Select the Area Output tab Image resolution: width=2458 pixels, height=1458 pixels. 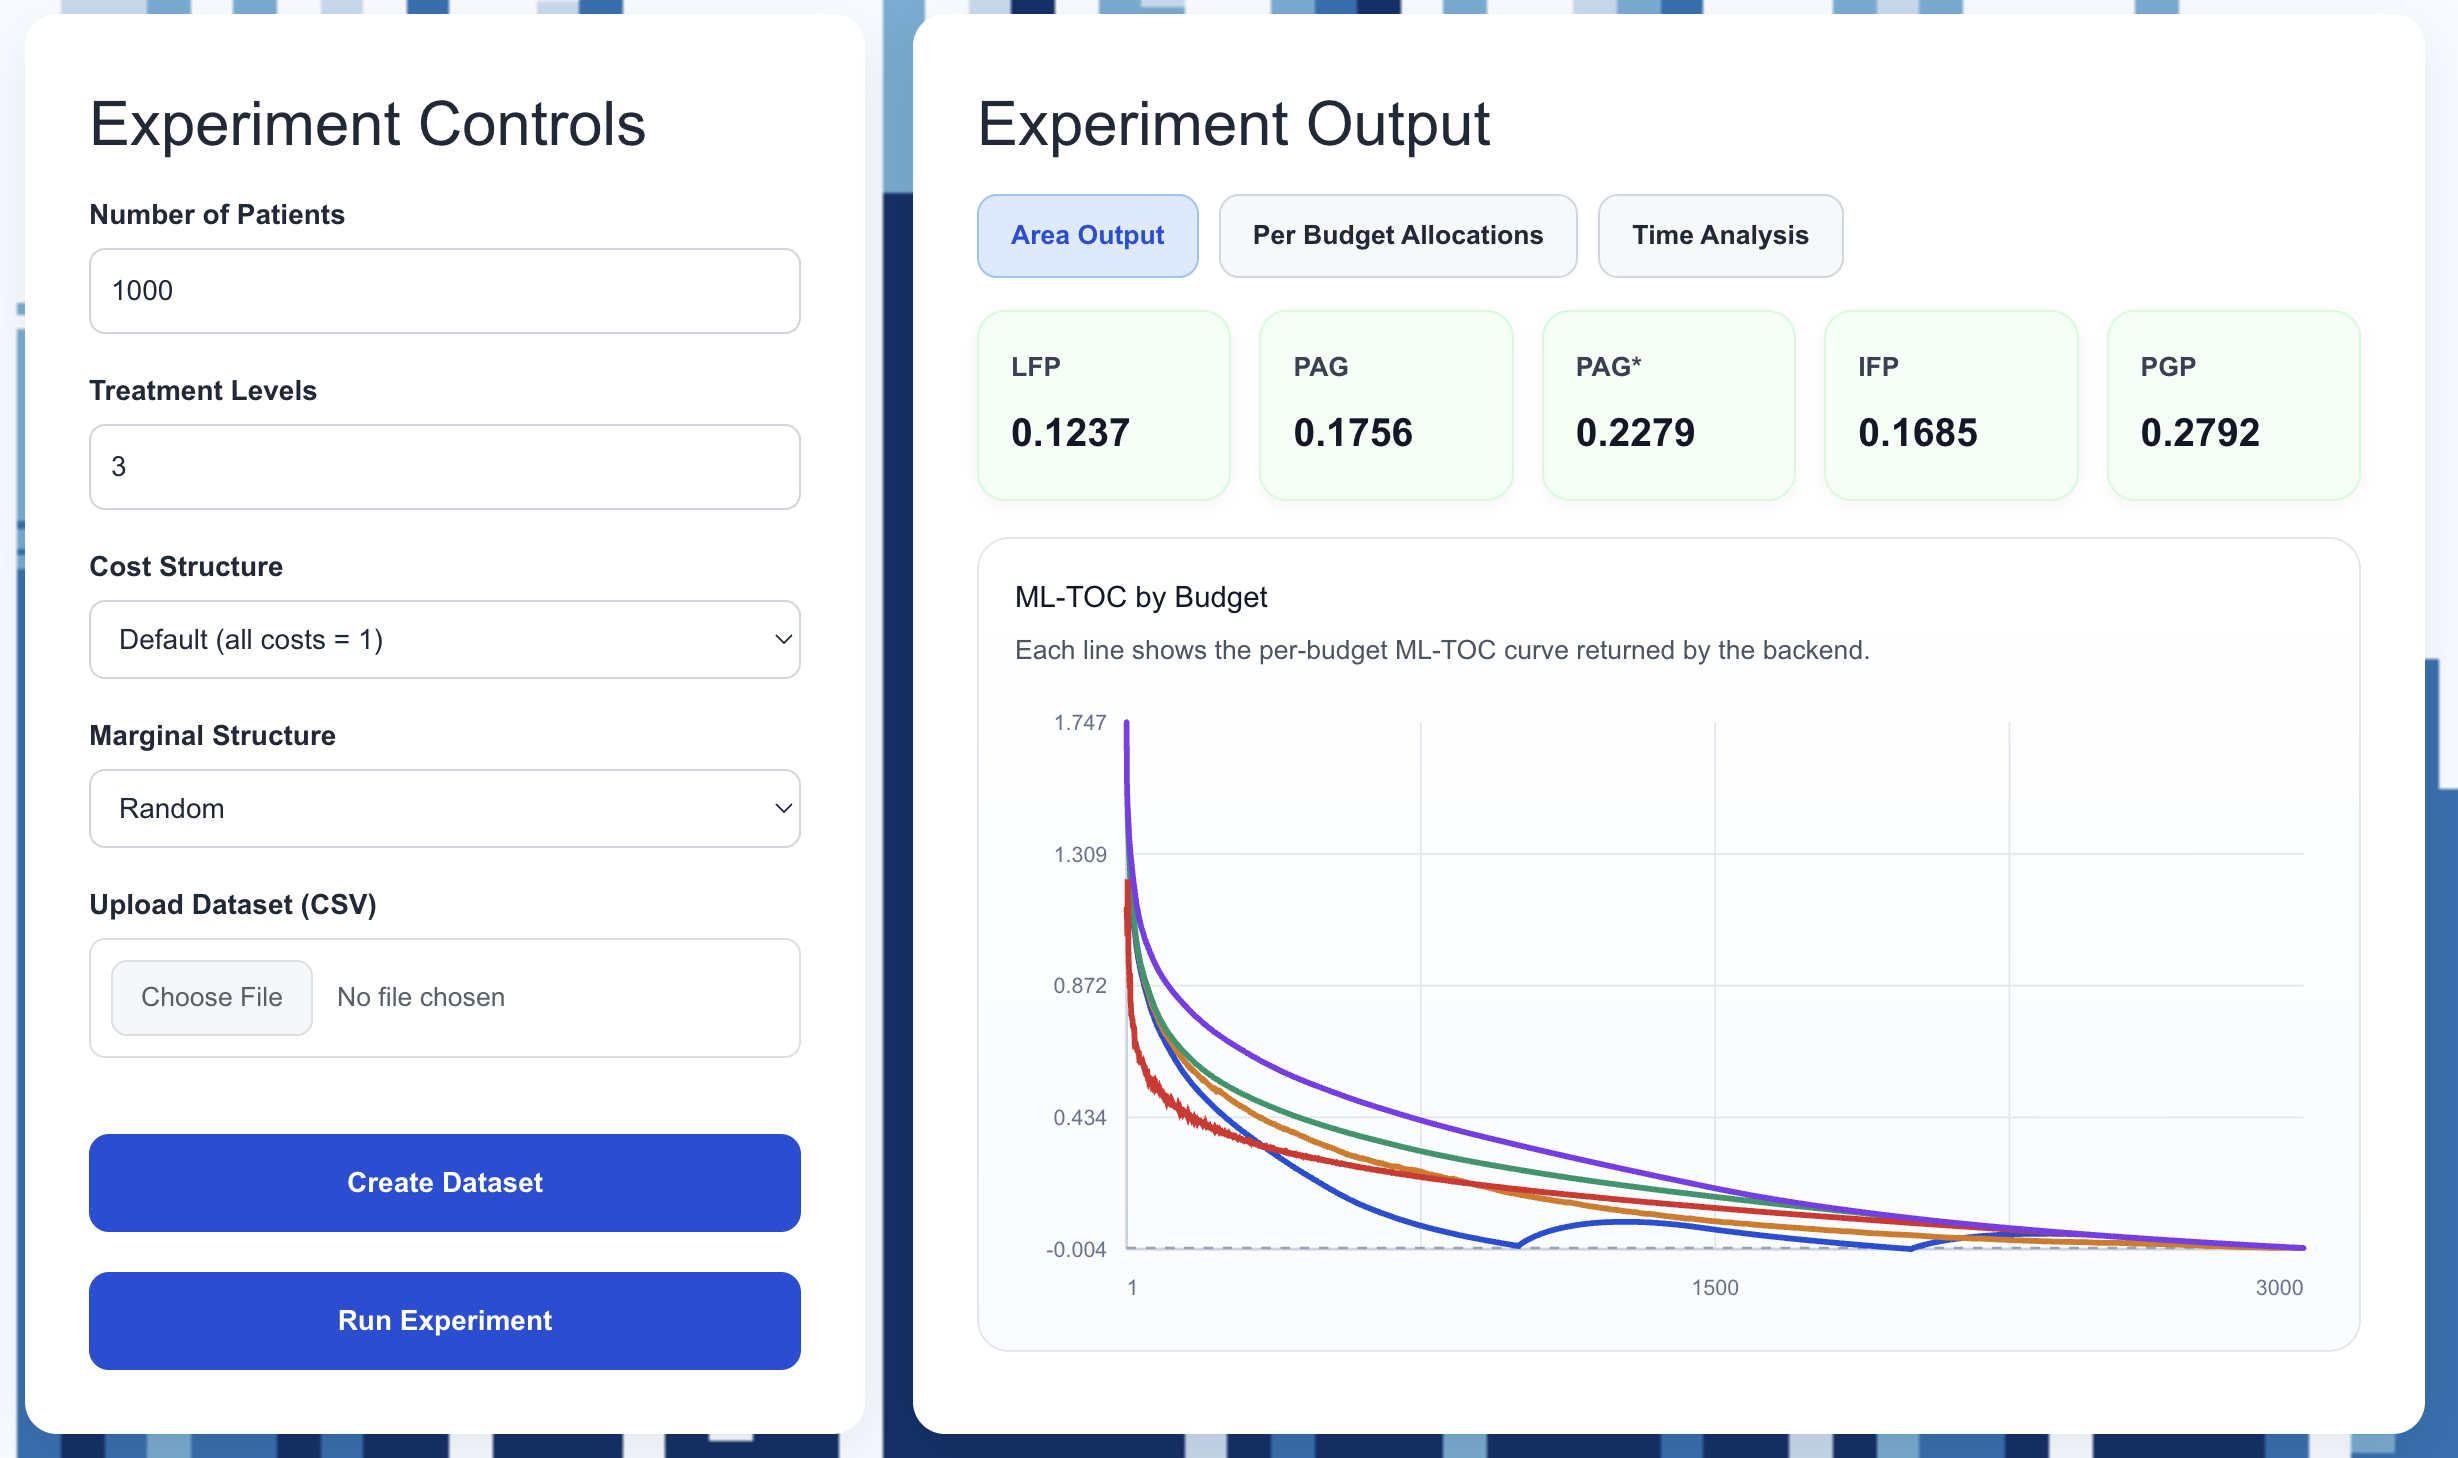[x=1087, y=235]
